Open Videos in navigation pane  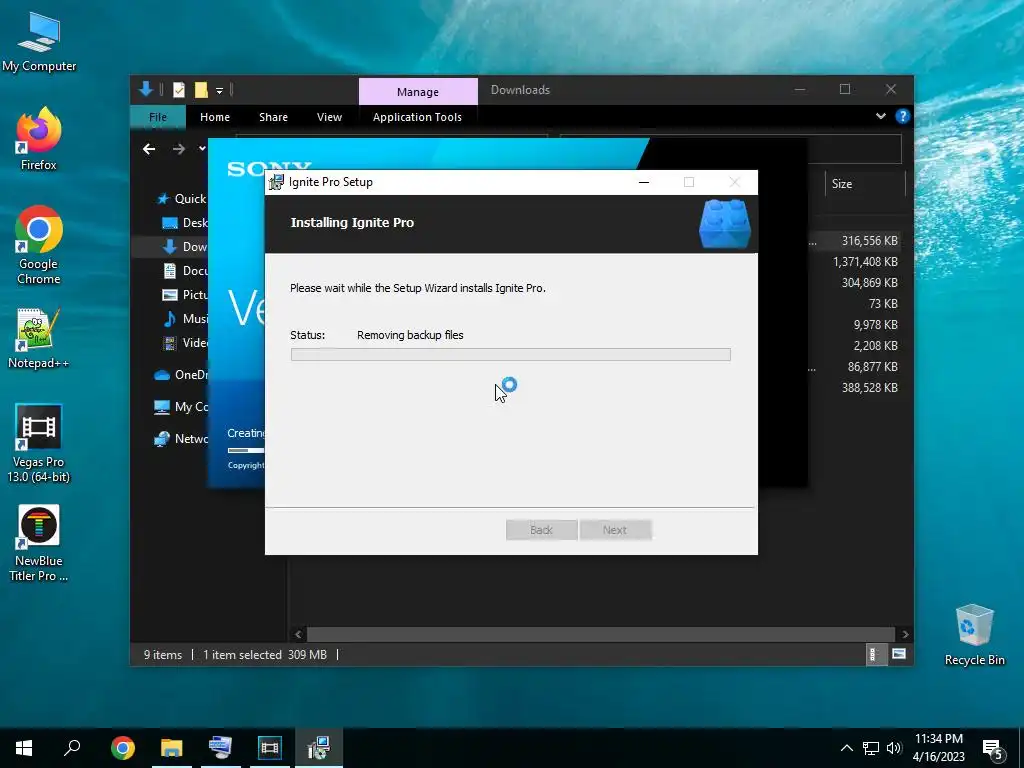(x=185, y=343)
